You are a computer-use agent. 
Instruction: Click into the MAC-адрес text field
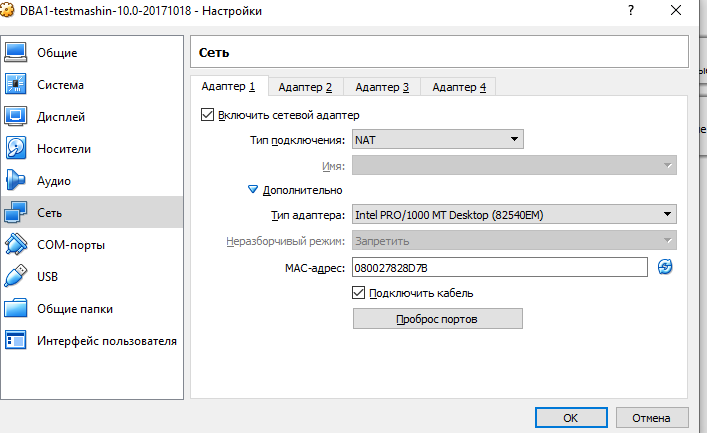pos(499,267)
